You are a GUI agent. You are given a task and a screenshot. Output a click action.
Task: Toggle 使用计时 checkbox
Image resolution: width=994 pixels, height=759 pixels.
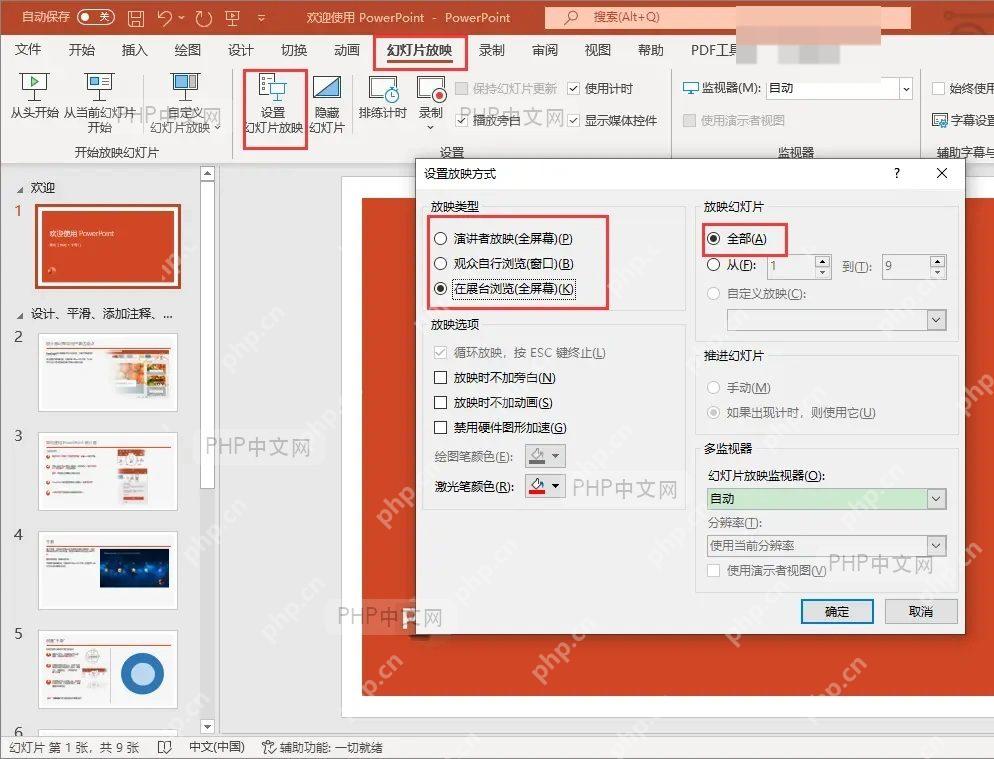[573, 88]
